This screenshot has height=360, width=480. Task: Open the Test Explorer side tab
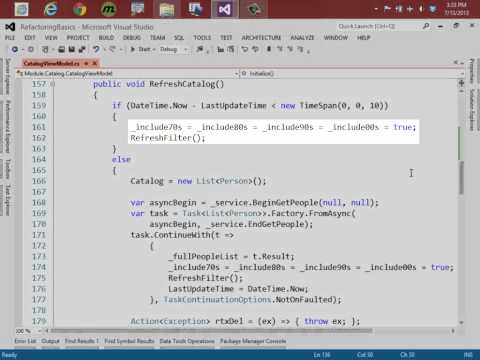(7, 200)
